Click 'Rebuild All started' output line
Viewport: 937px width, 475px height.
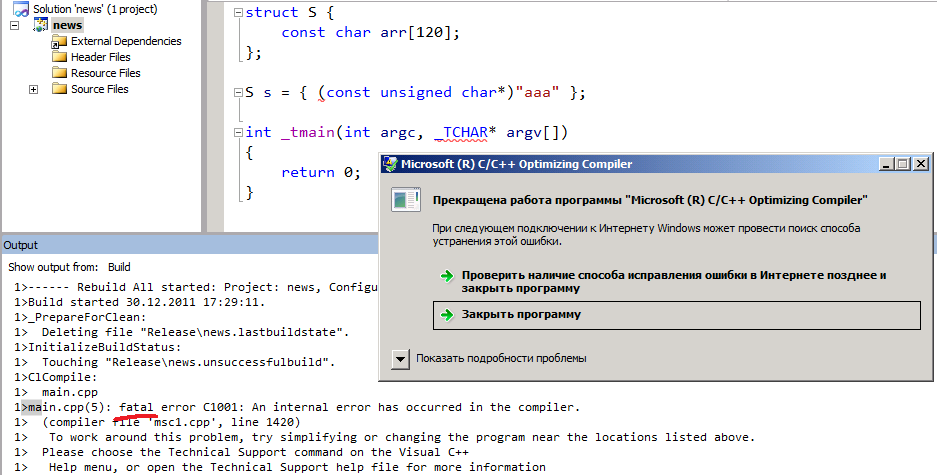196,287
